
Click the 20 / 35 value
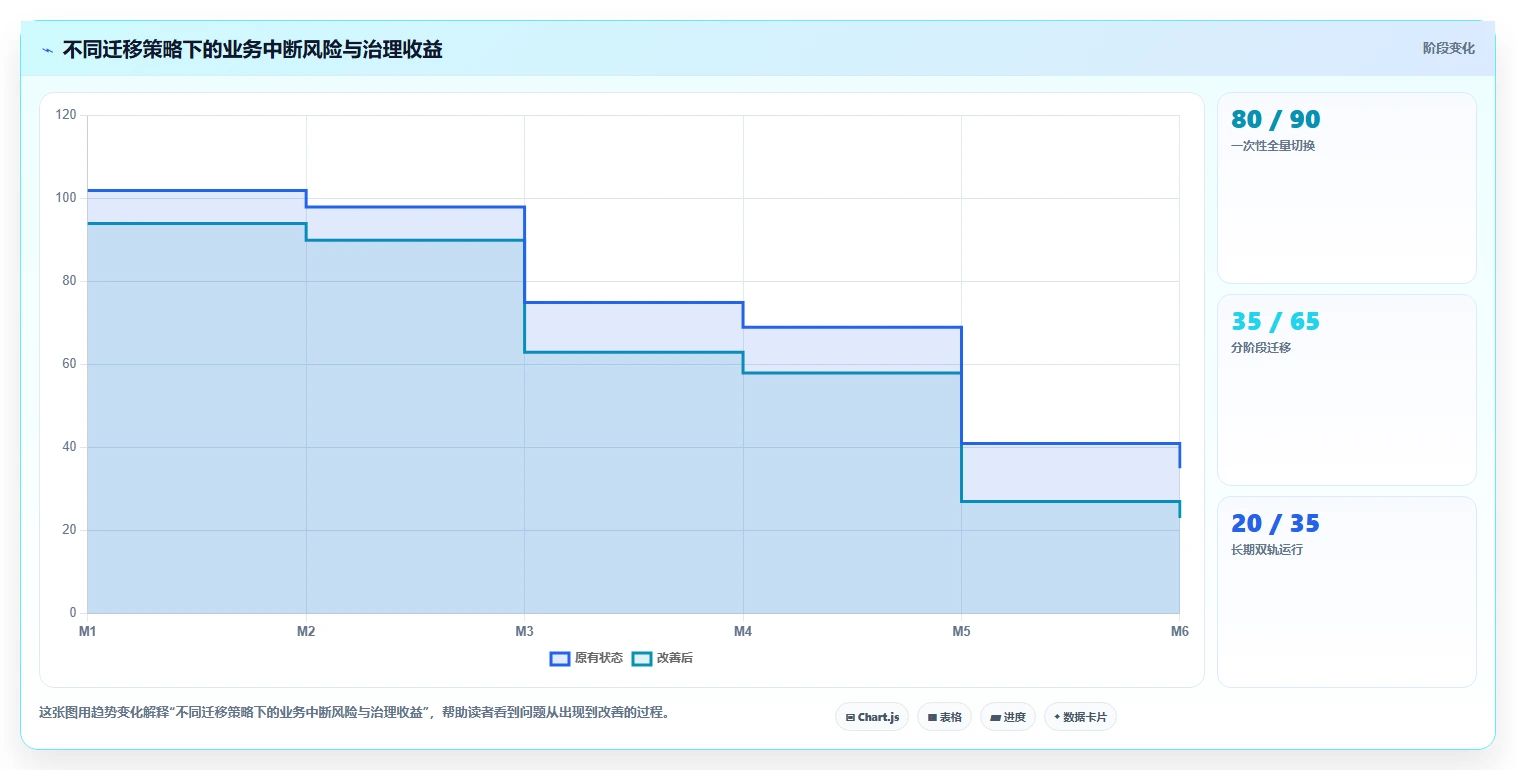1275,524
